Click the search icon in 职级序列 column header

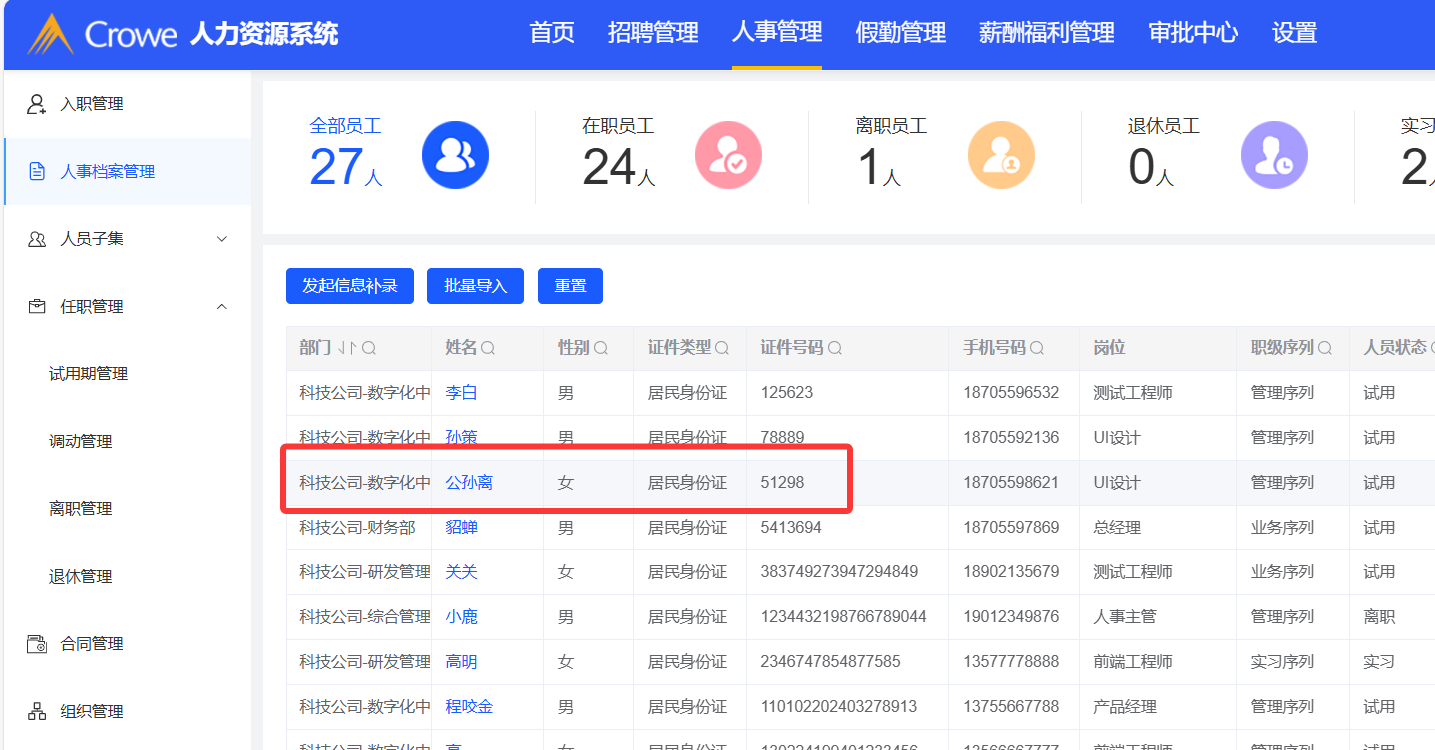pyautogui.click(x=1325, y=349)
